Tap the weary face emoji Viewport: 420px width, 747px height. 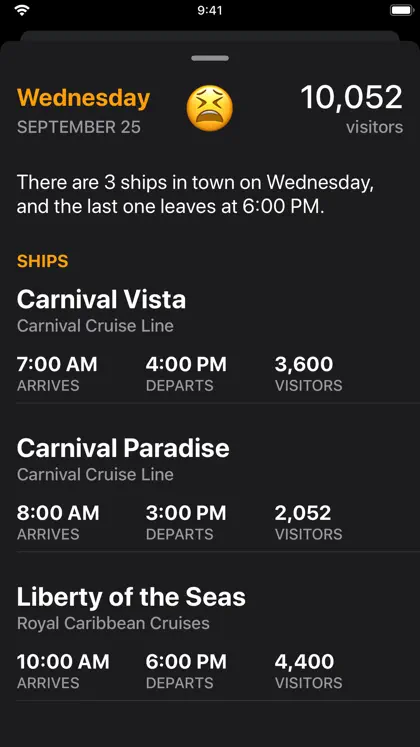pos(210,108)
